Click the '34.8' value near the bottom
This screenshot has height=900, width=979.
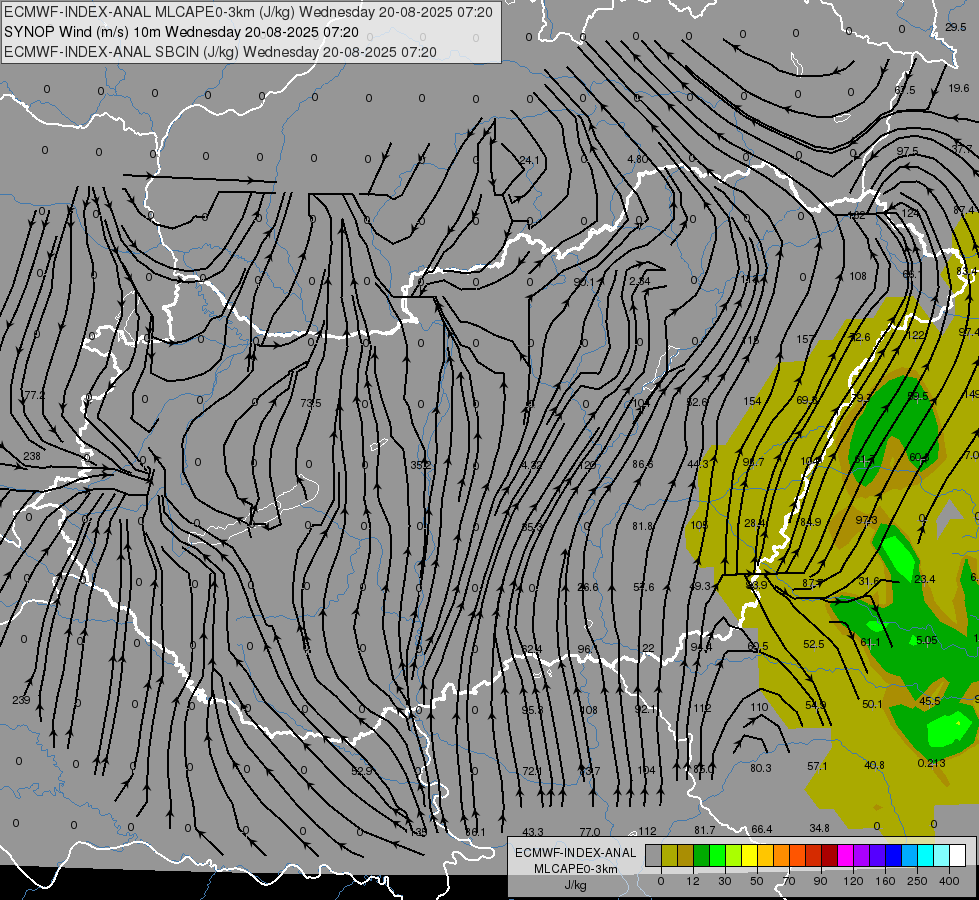(819, 828)
